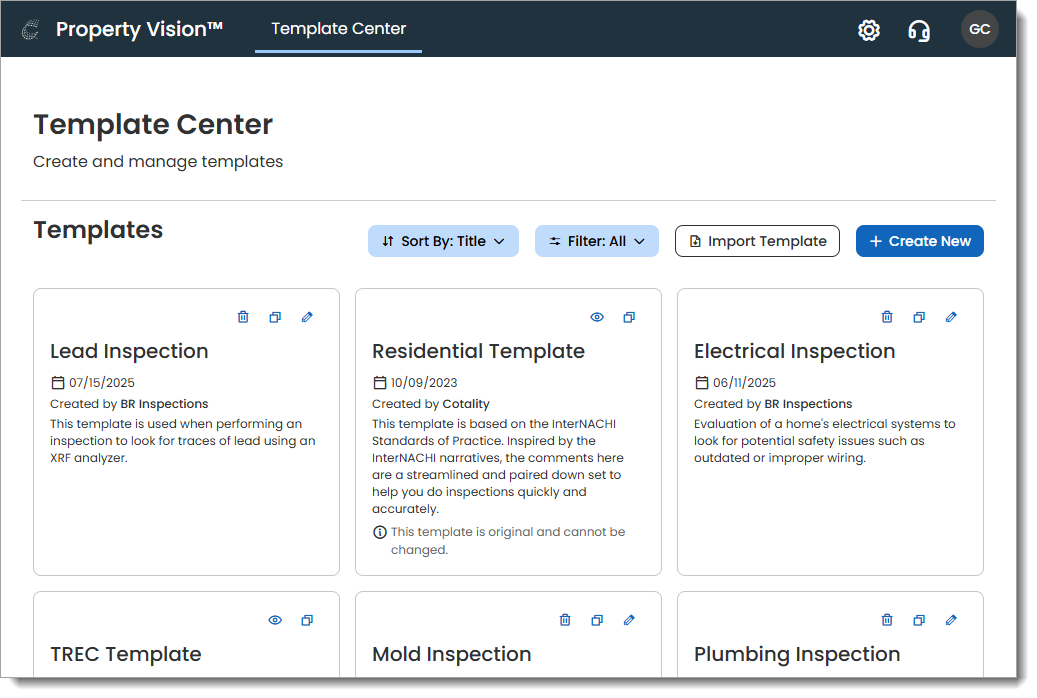Open the GC user account menu

click(980, 30)
